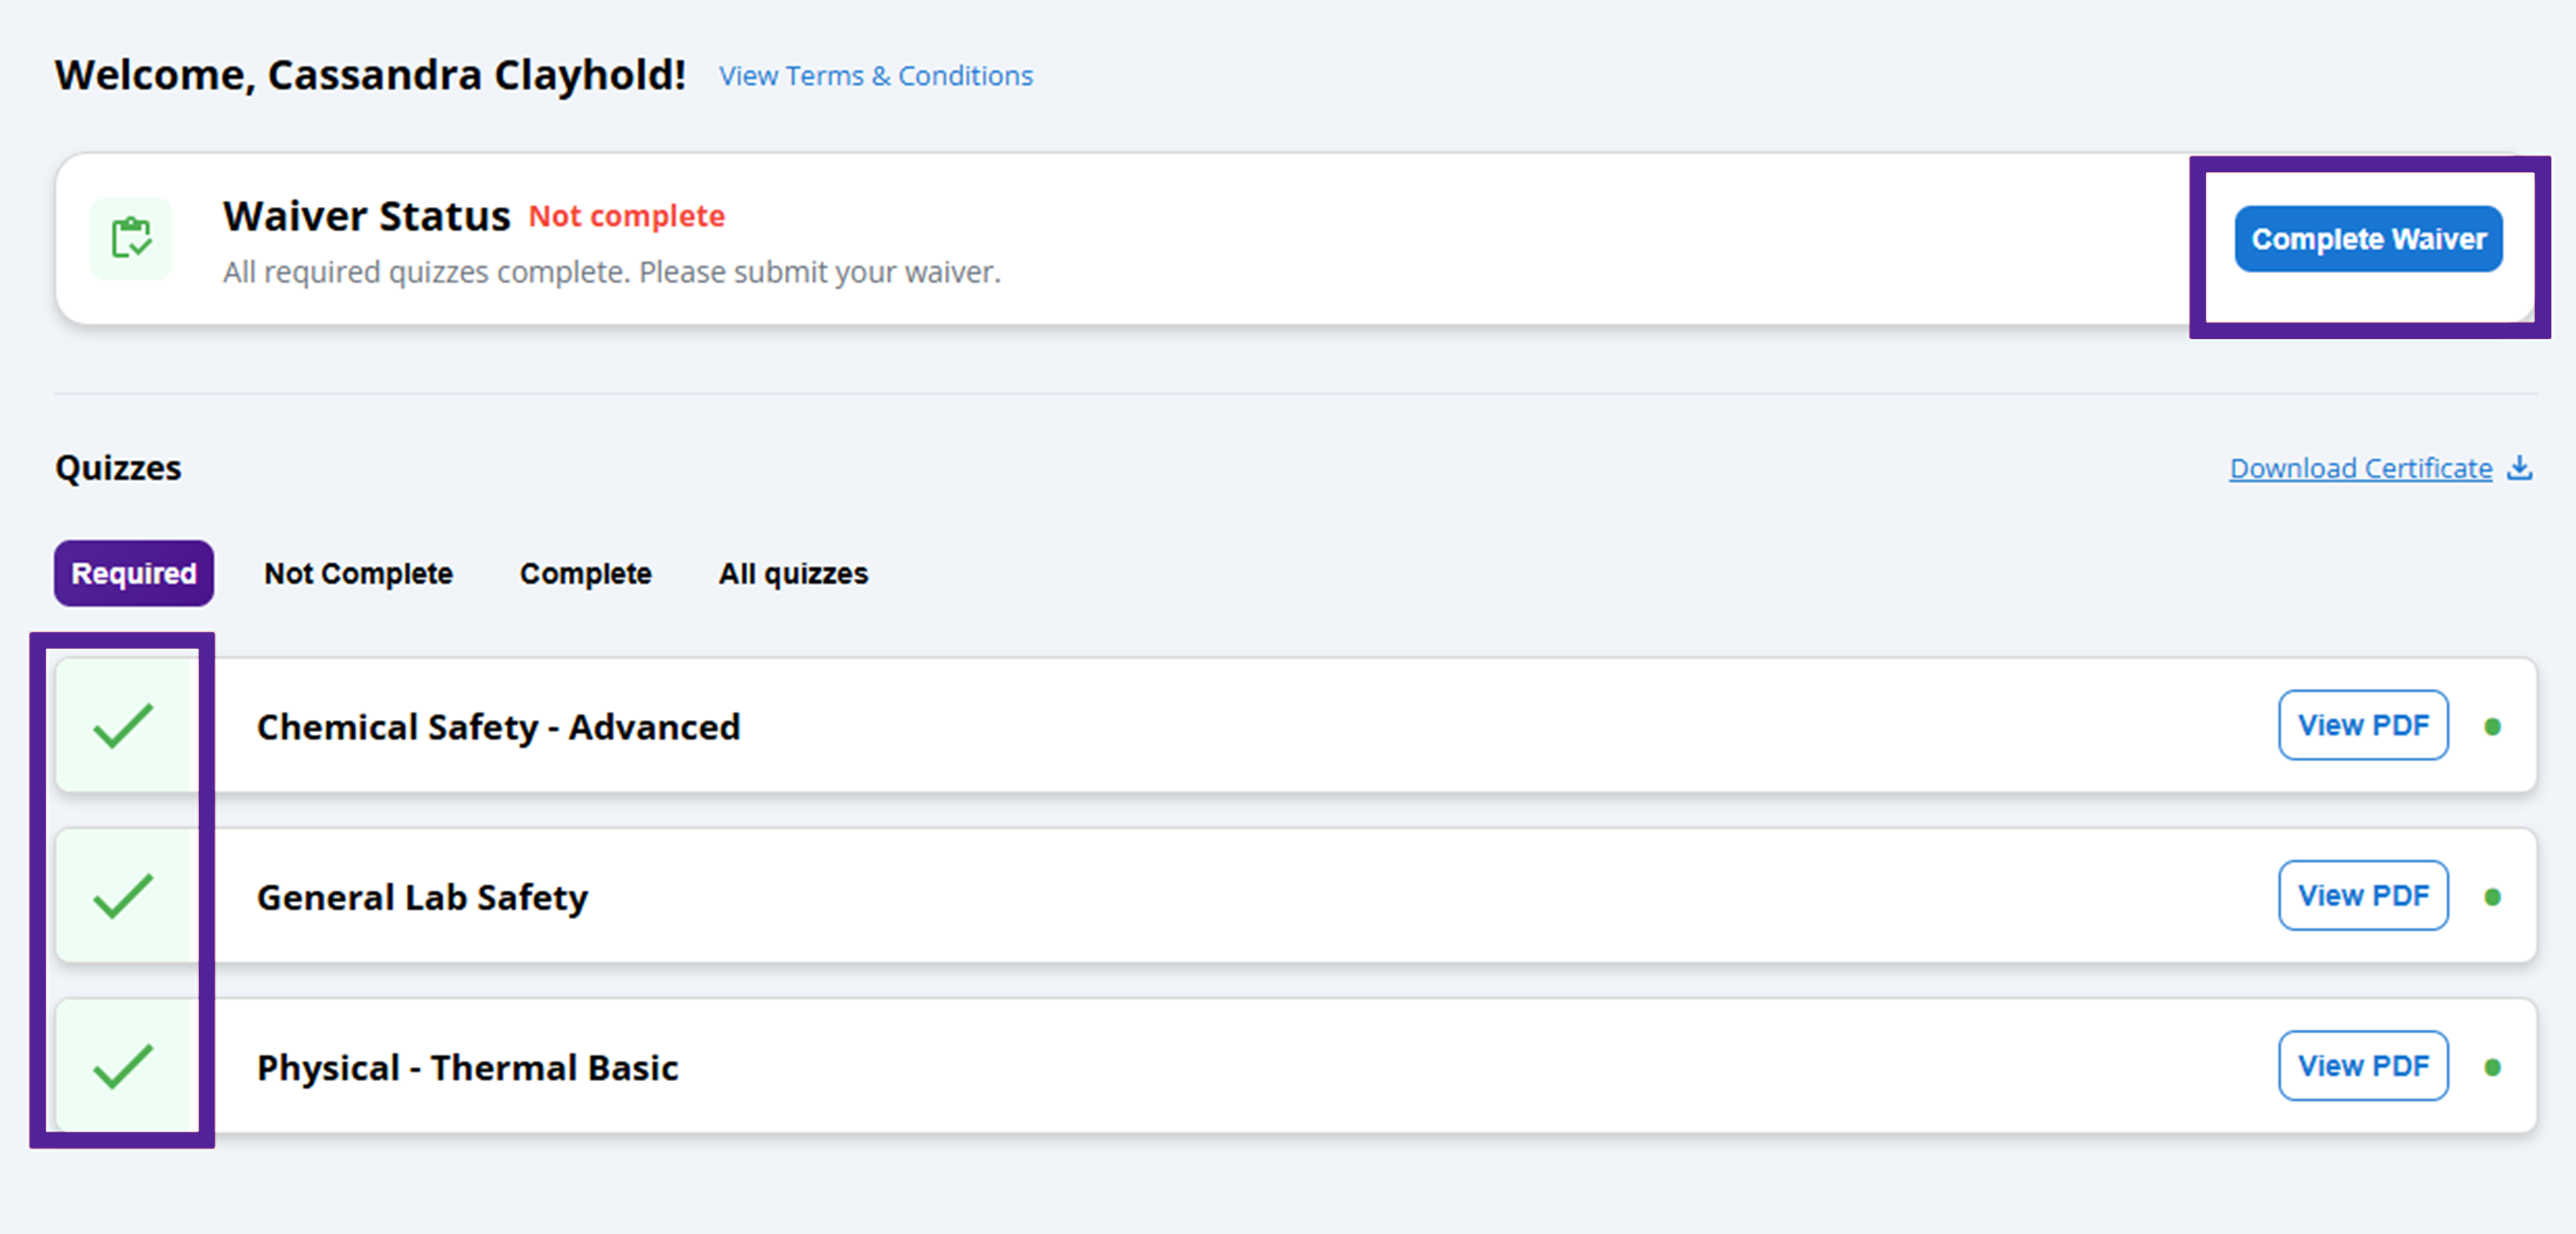View PDF for General Lab Safety

(x=2362, y=895)
